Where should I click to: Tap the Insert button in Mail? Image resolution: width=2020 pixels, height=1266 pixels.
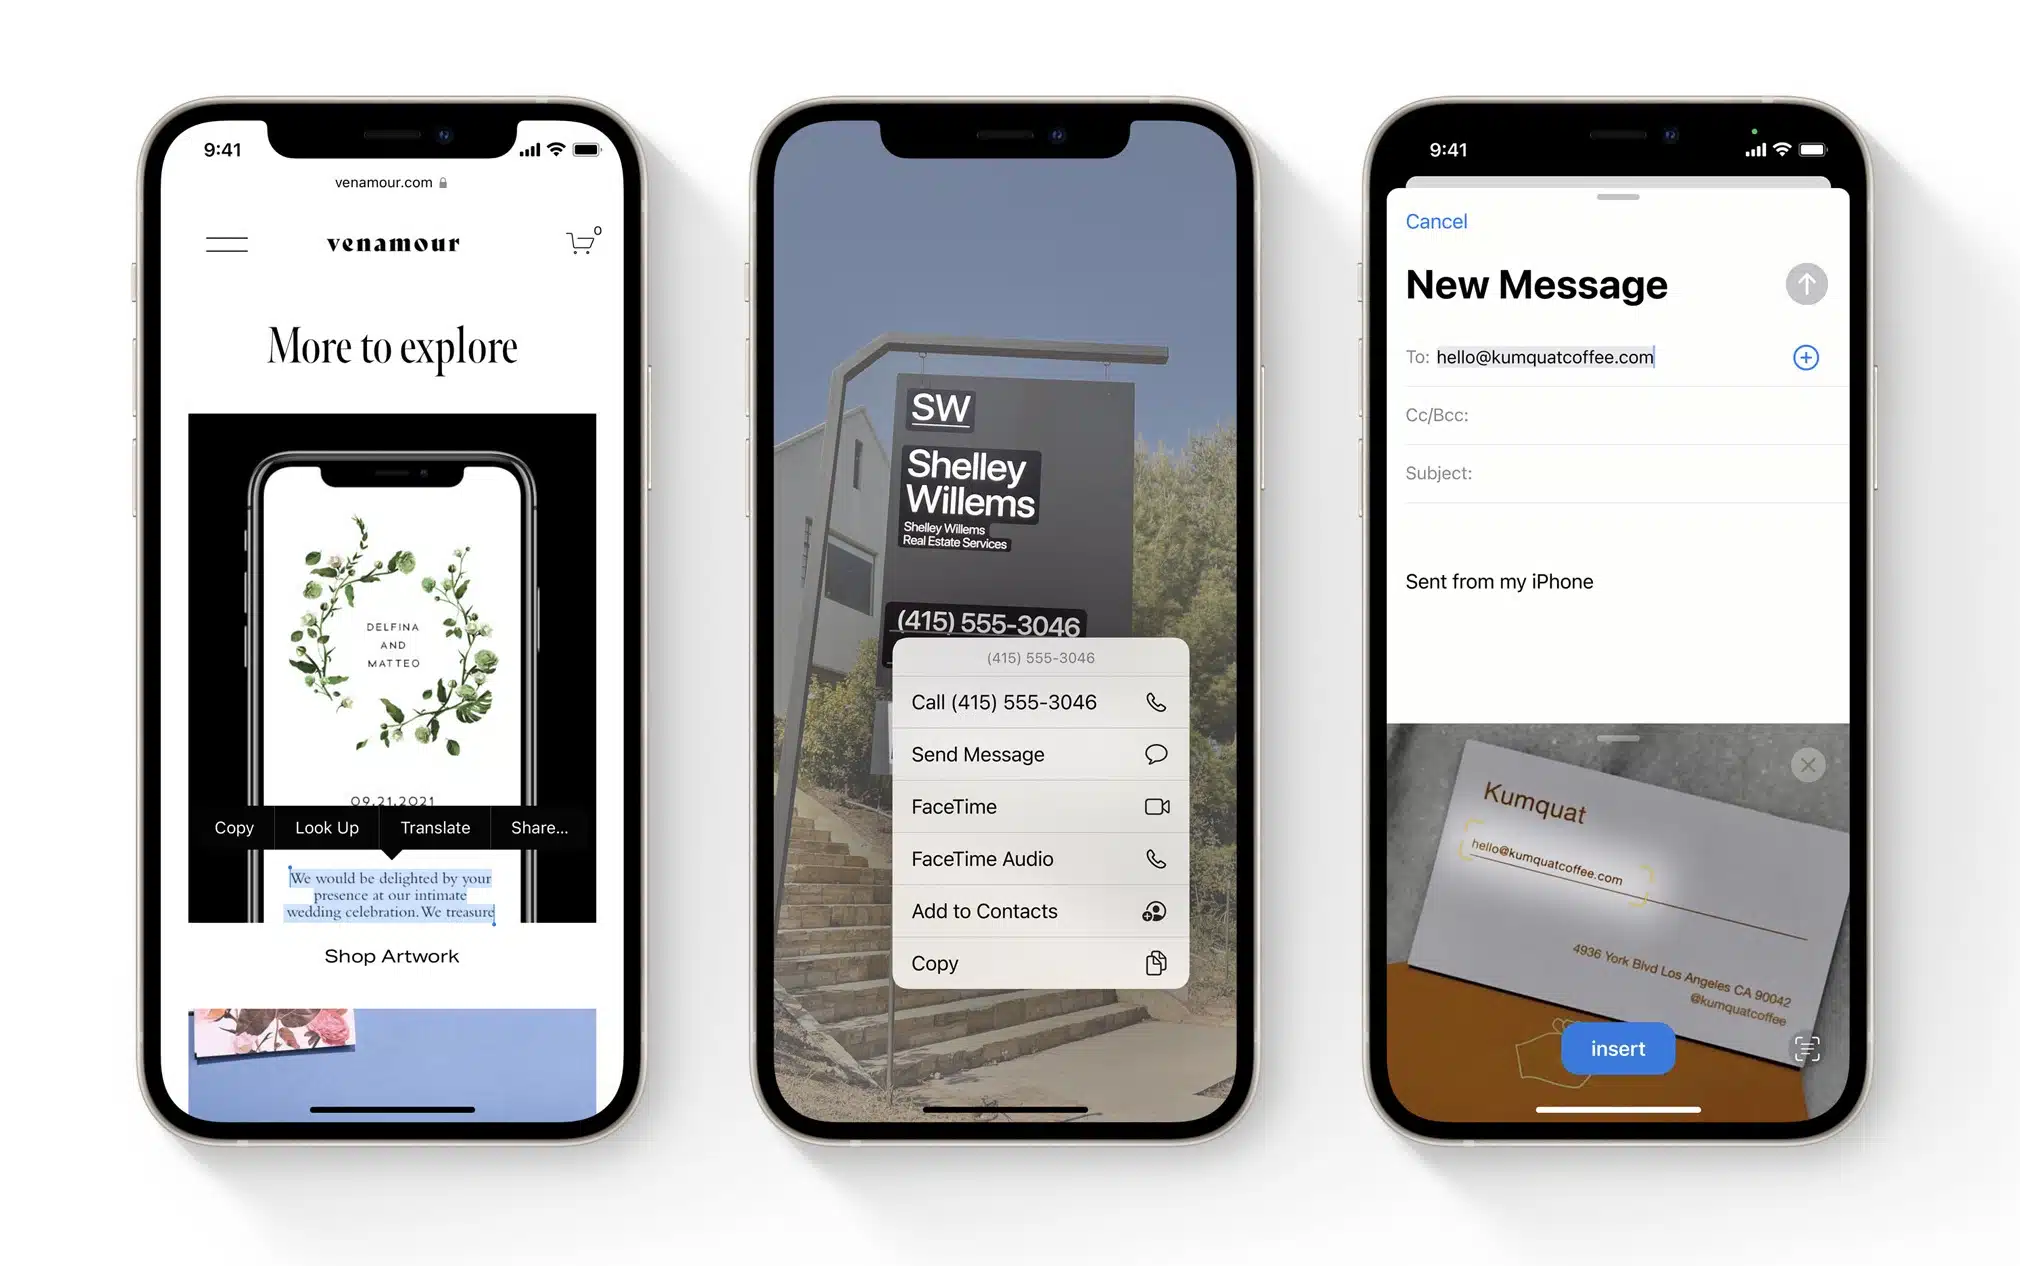[x=1617, y=1047]
